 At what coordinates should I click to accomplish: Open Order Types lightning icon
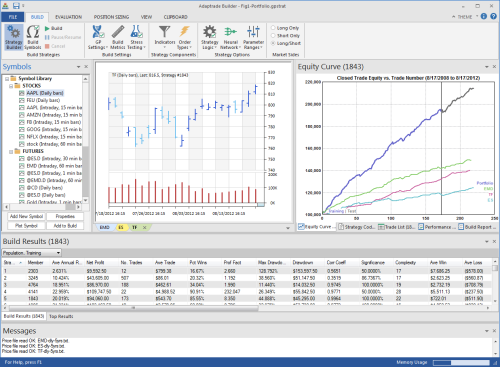[184, 37]
